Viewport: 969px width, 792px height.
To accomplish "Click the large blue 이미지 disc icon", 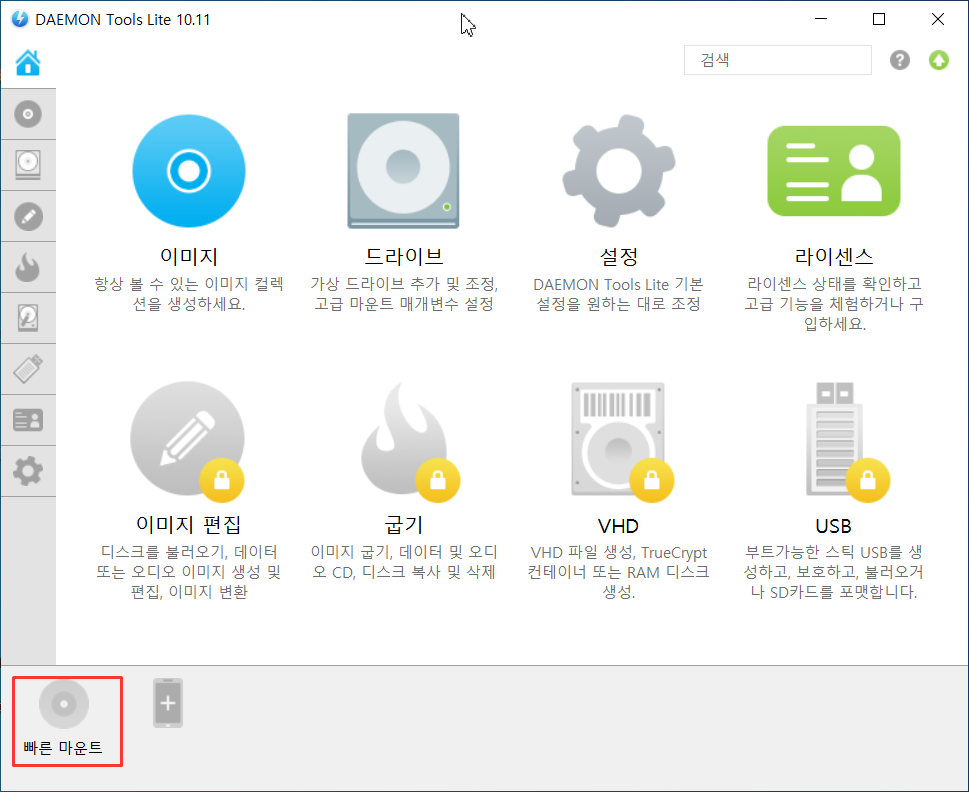I will (x=188, y=171).
